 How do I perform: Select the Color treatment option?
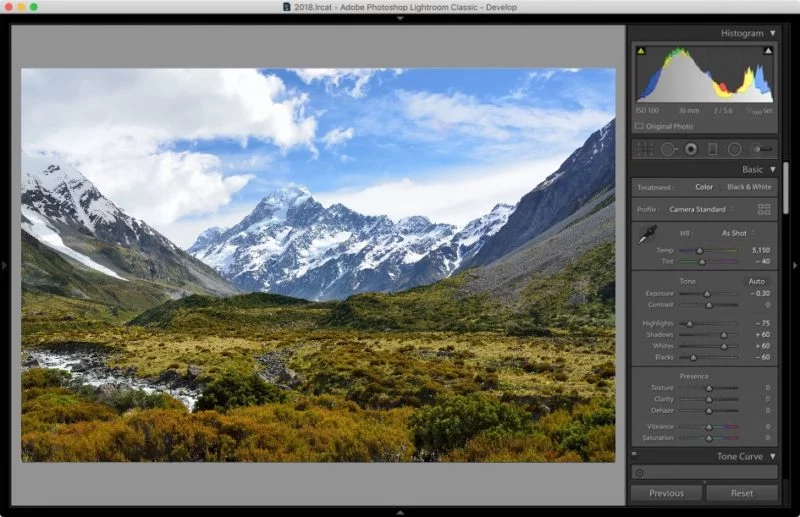(704, 187)
